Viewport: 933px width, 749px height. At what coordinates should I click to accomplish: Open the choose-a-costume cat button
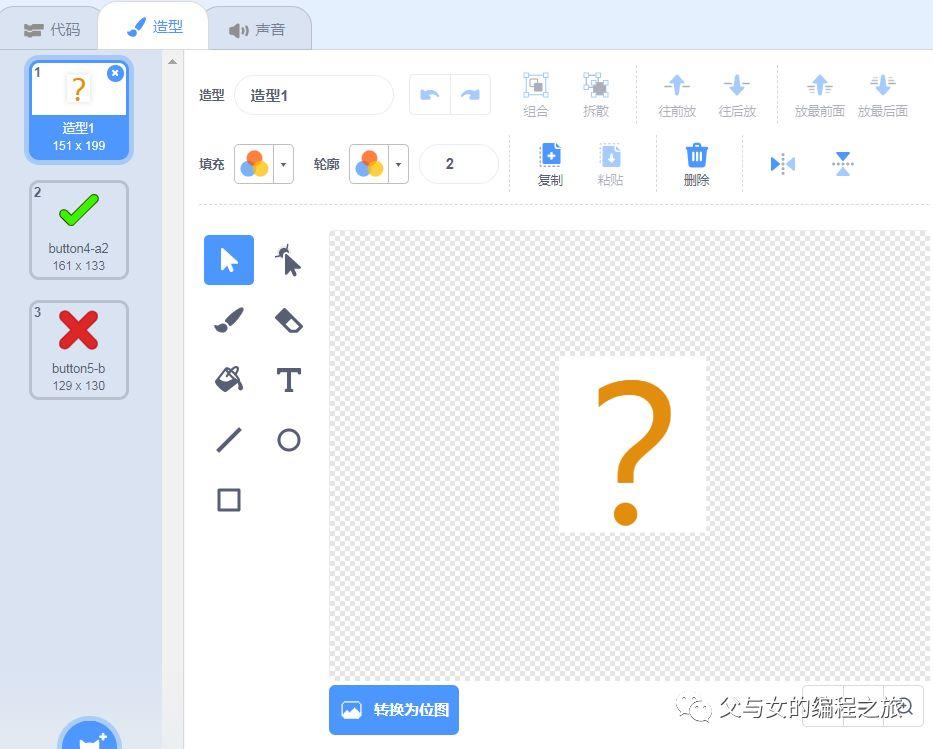pos(90,736)
